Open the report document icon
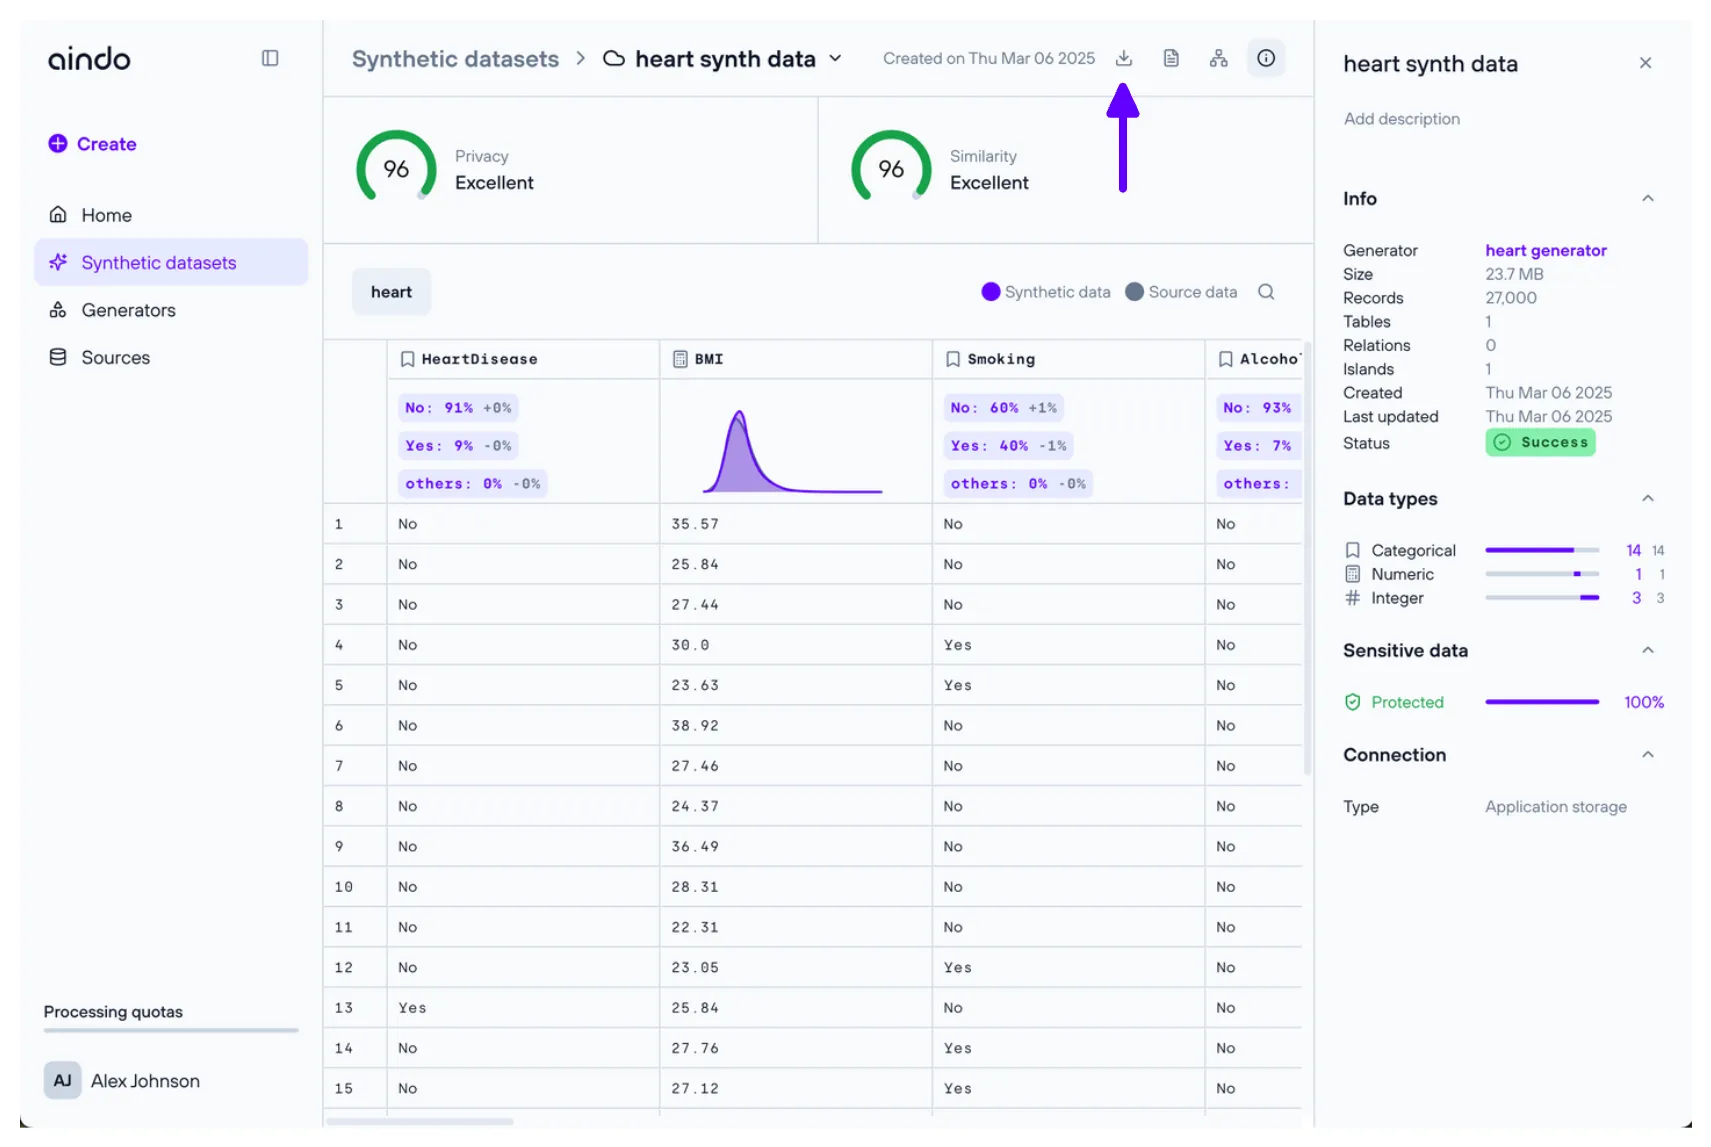1711x1147 pixels. (x=1171, y=58)
